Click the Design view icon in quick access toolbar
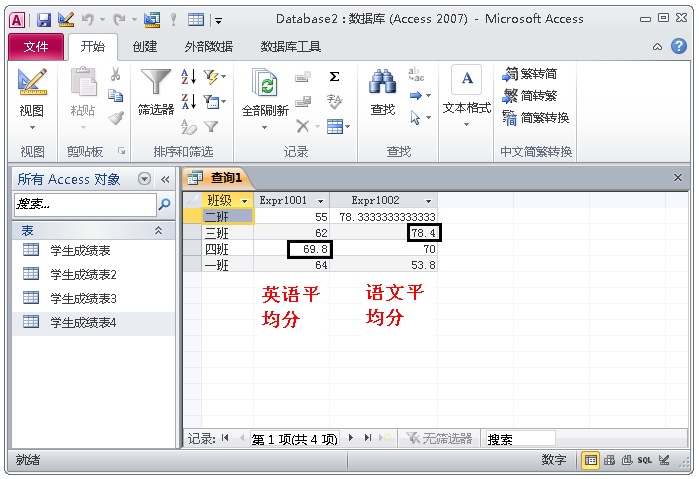The width and height of the screenshot is (699, 479). (66, 19)
